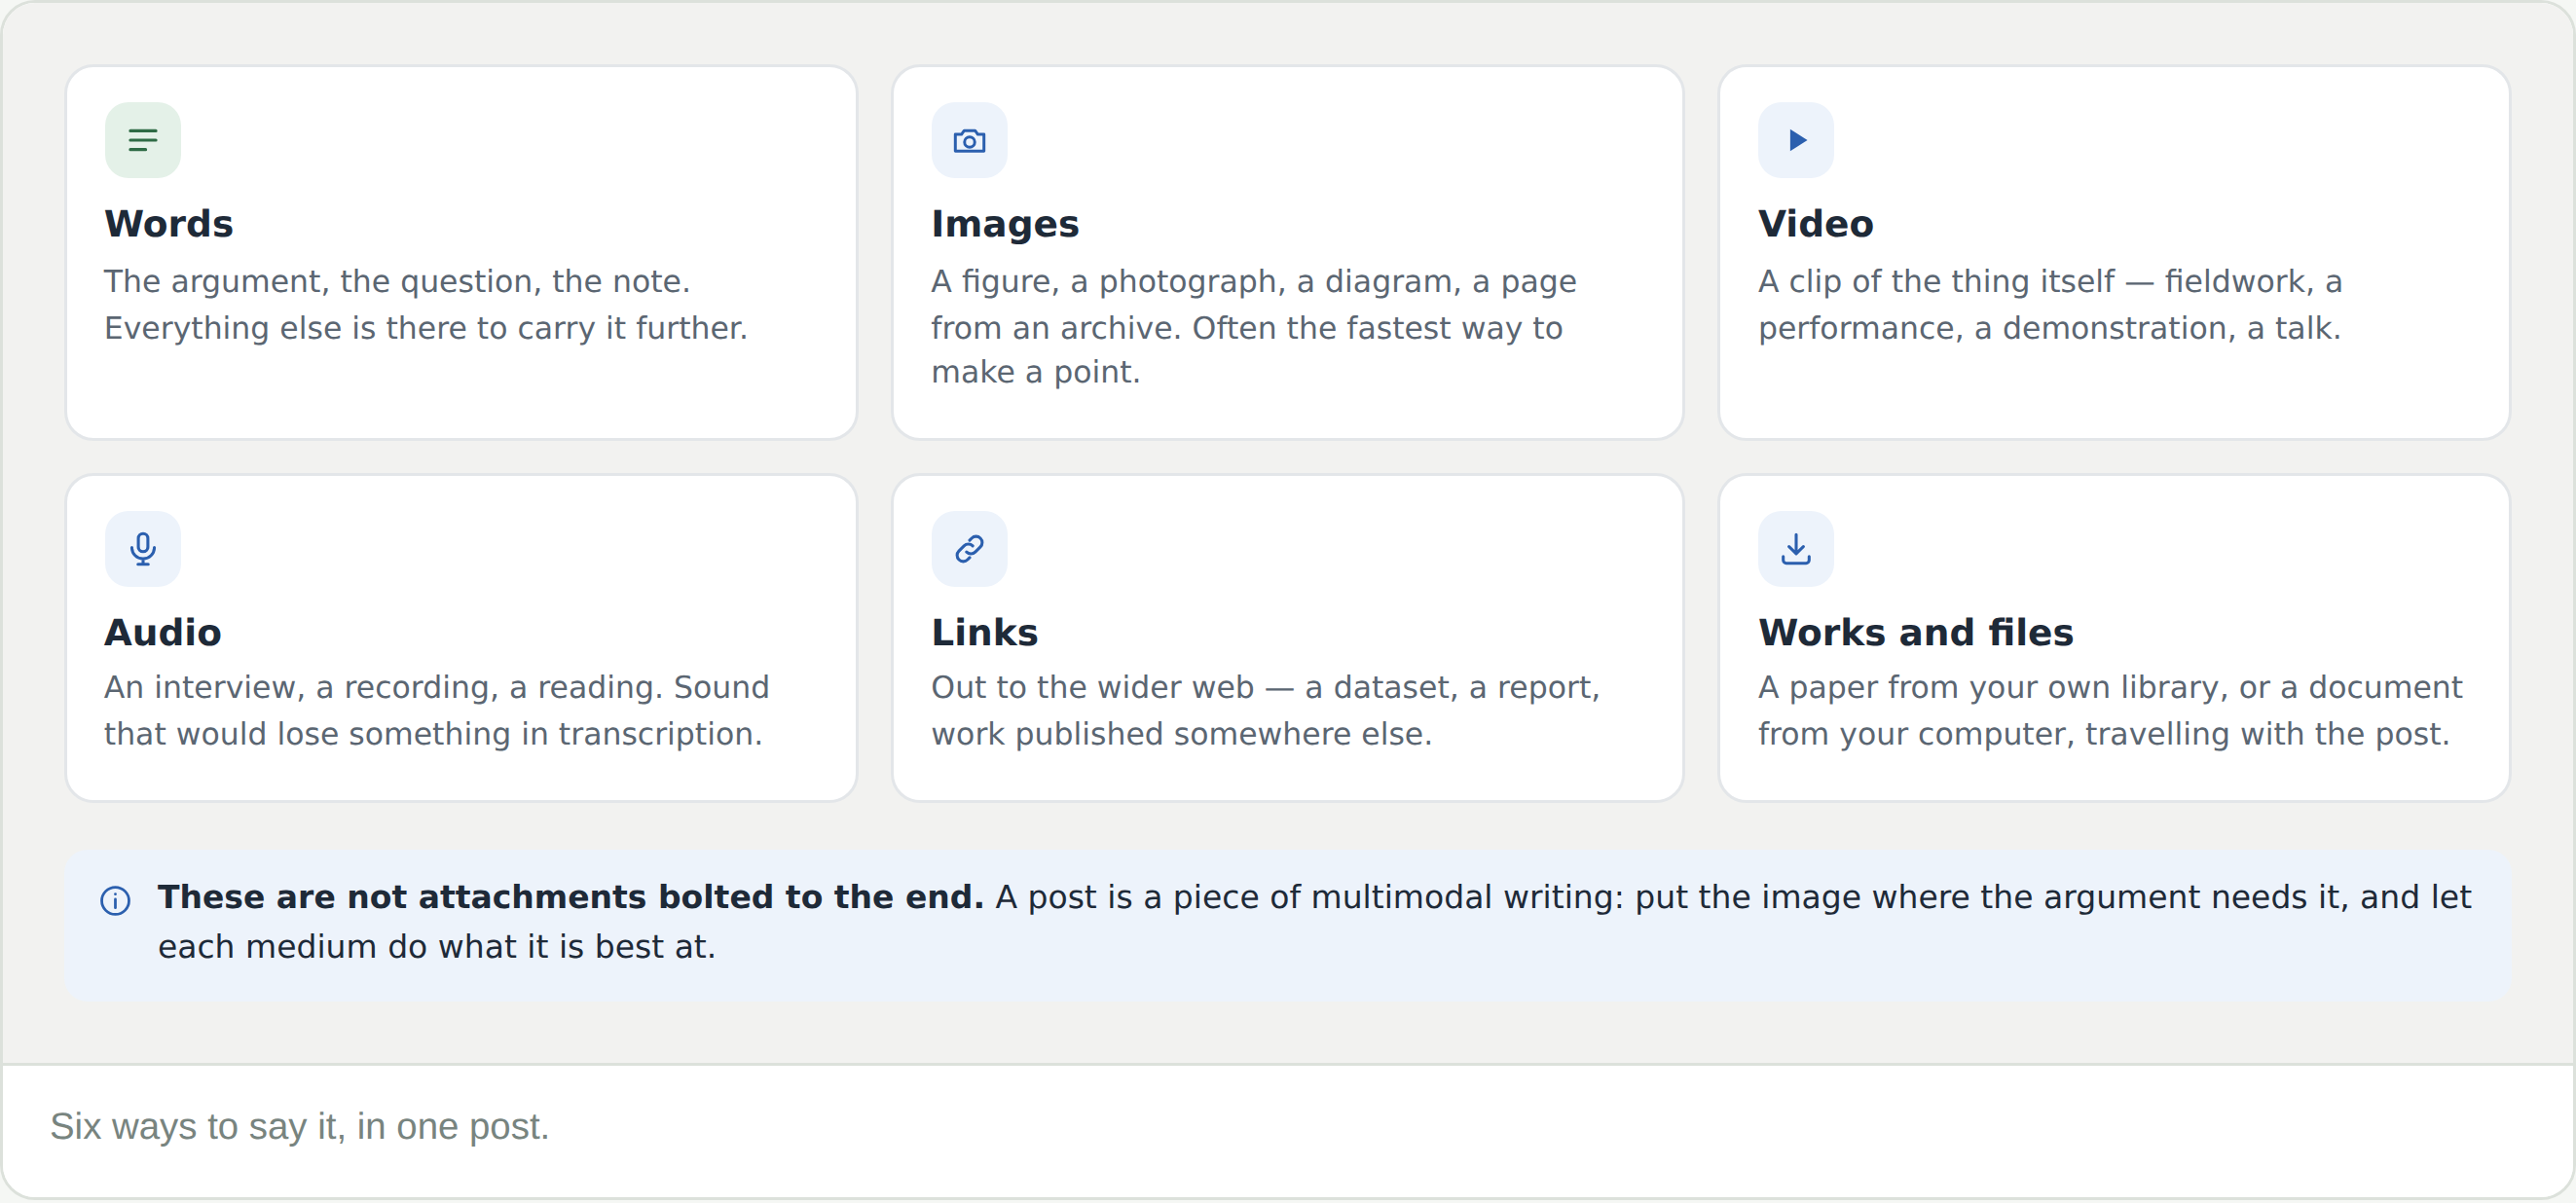
Task: Select the Works and files heading
Action: 1915,632
